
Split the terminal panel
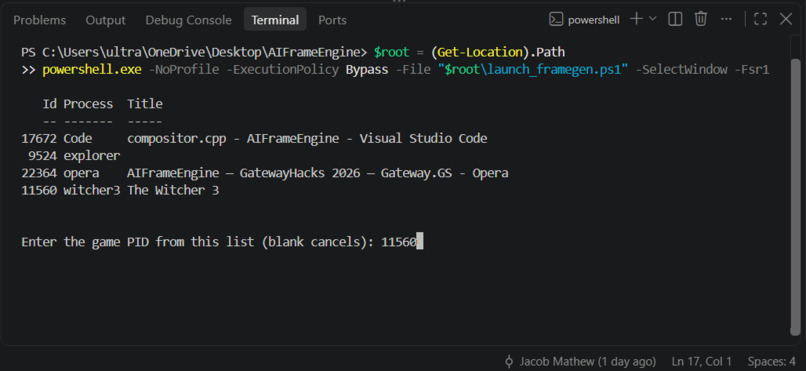pyautogui.click(x=675, y=20)
